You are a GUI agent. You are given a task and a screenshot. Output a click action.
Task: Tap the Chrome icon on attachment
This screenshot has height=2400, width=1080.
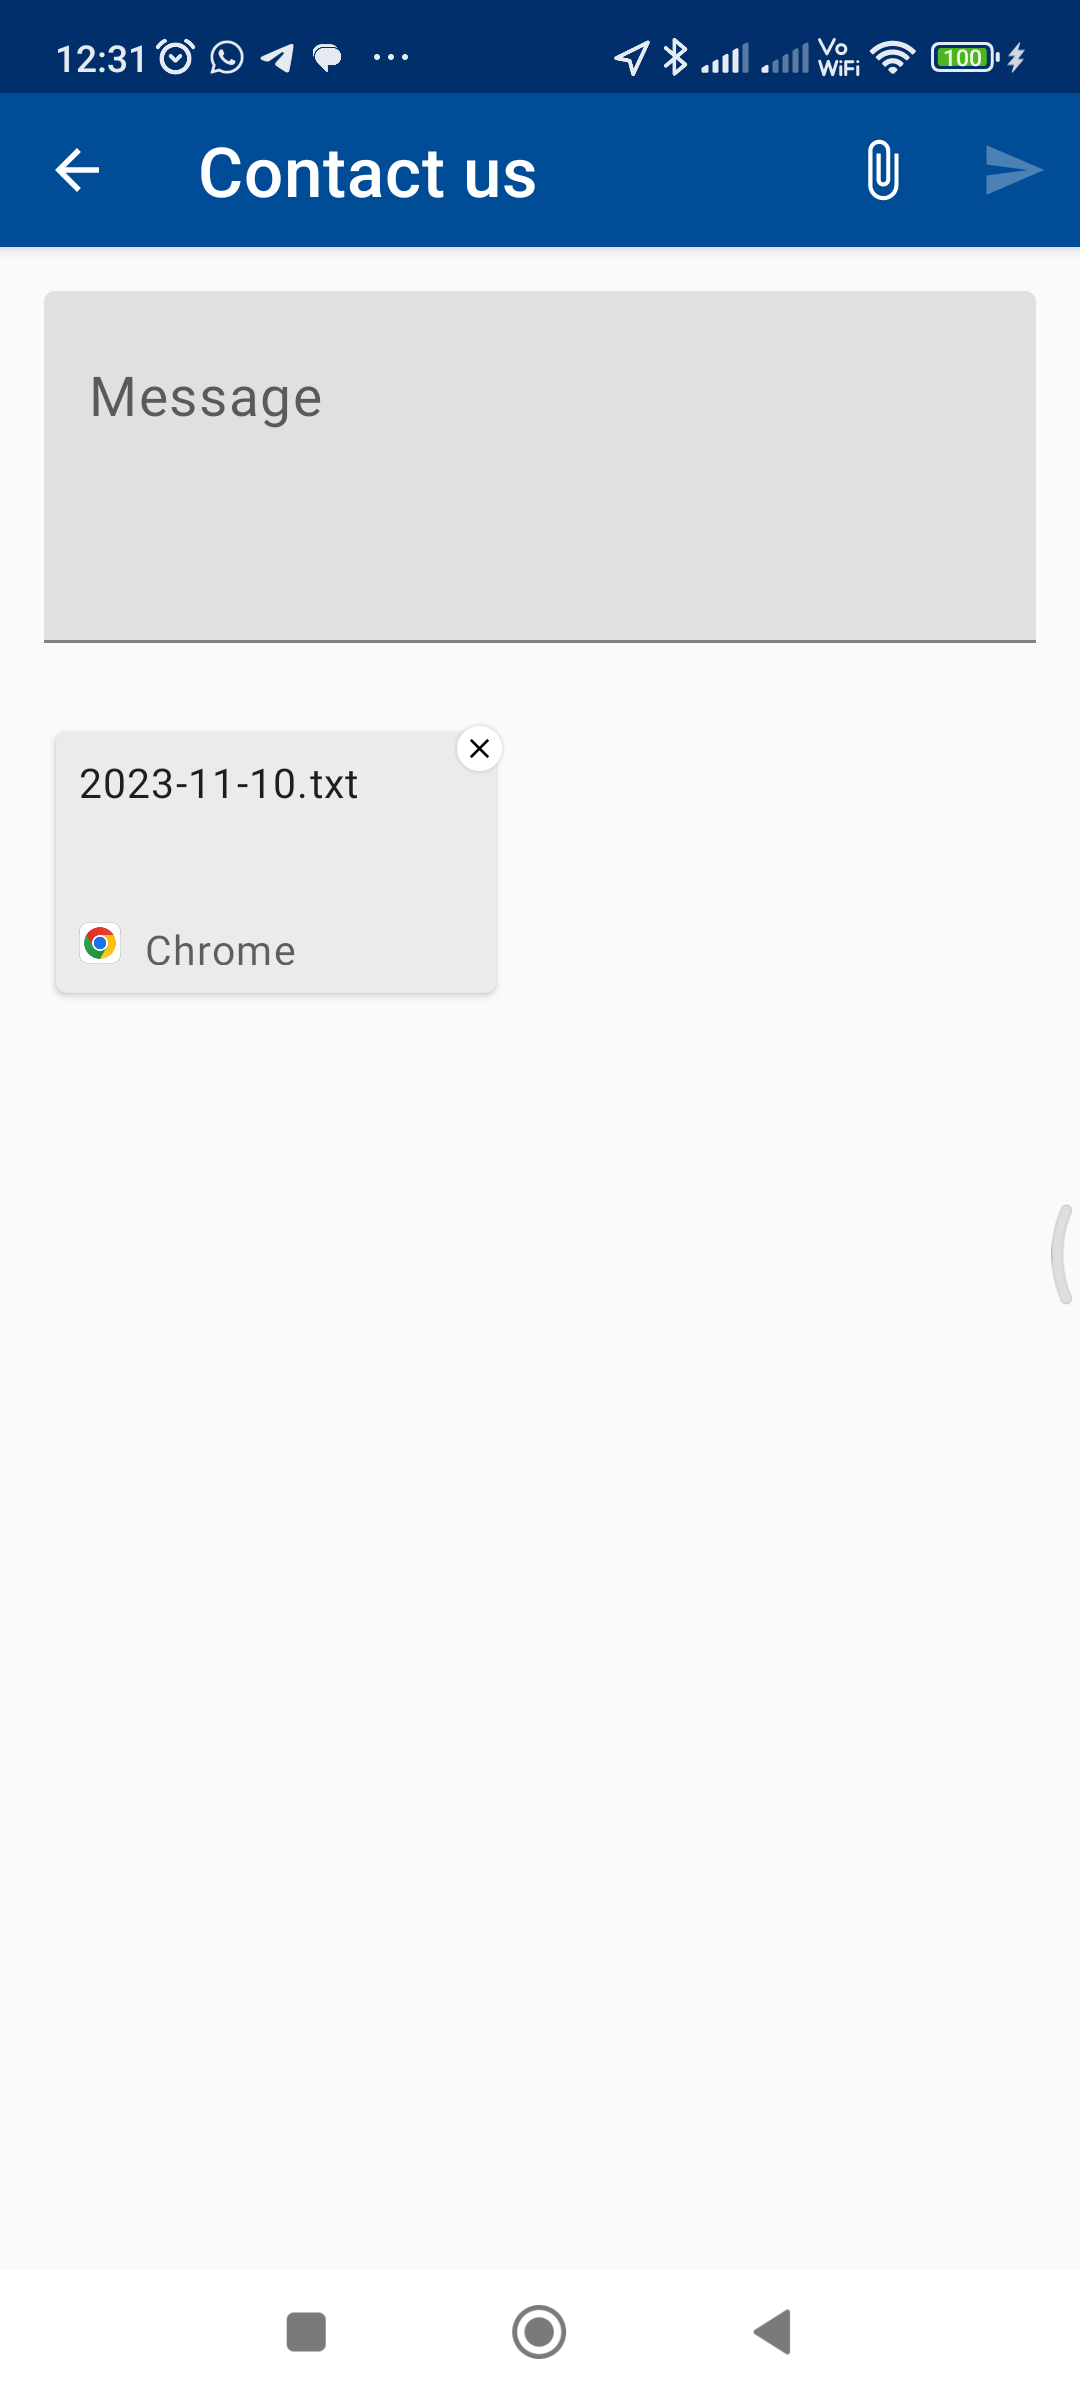click(100, 943)
